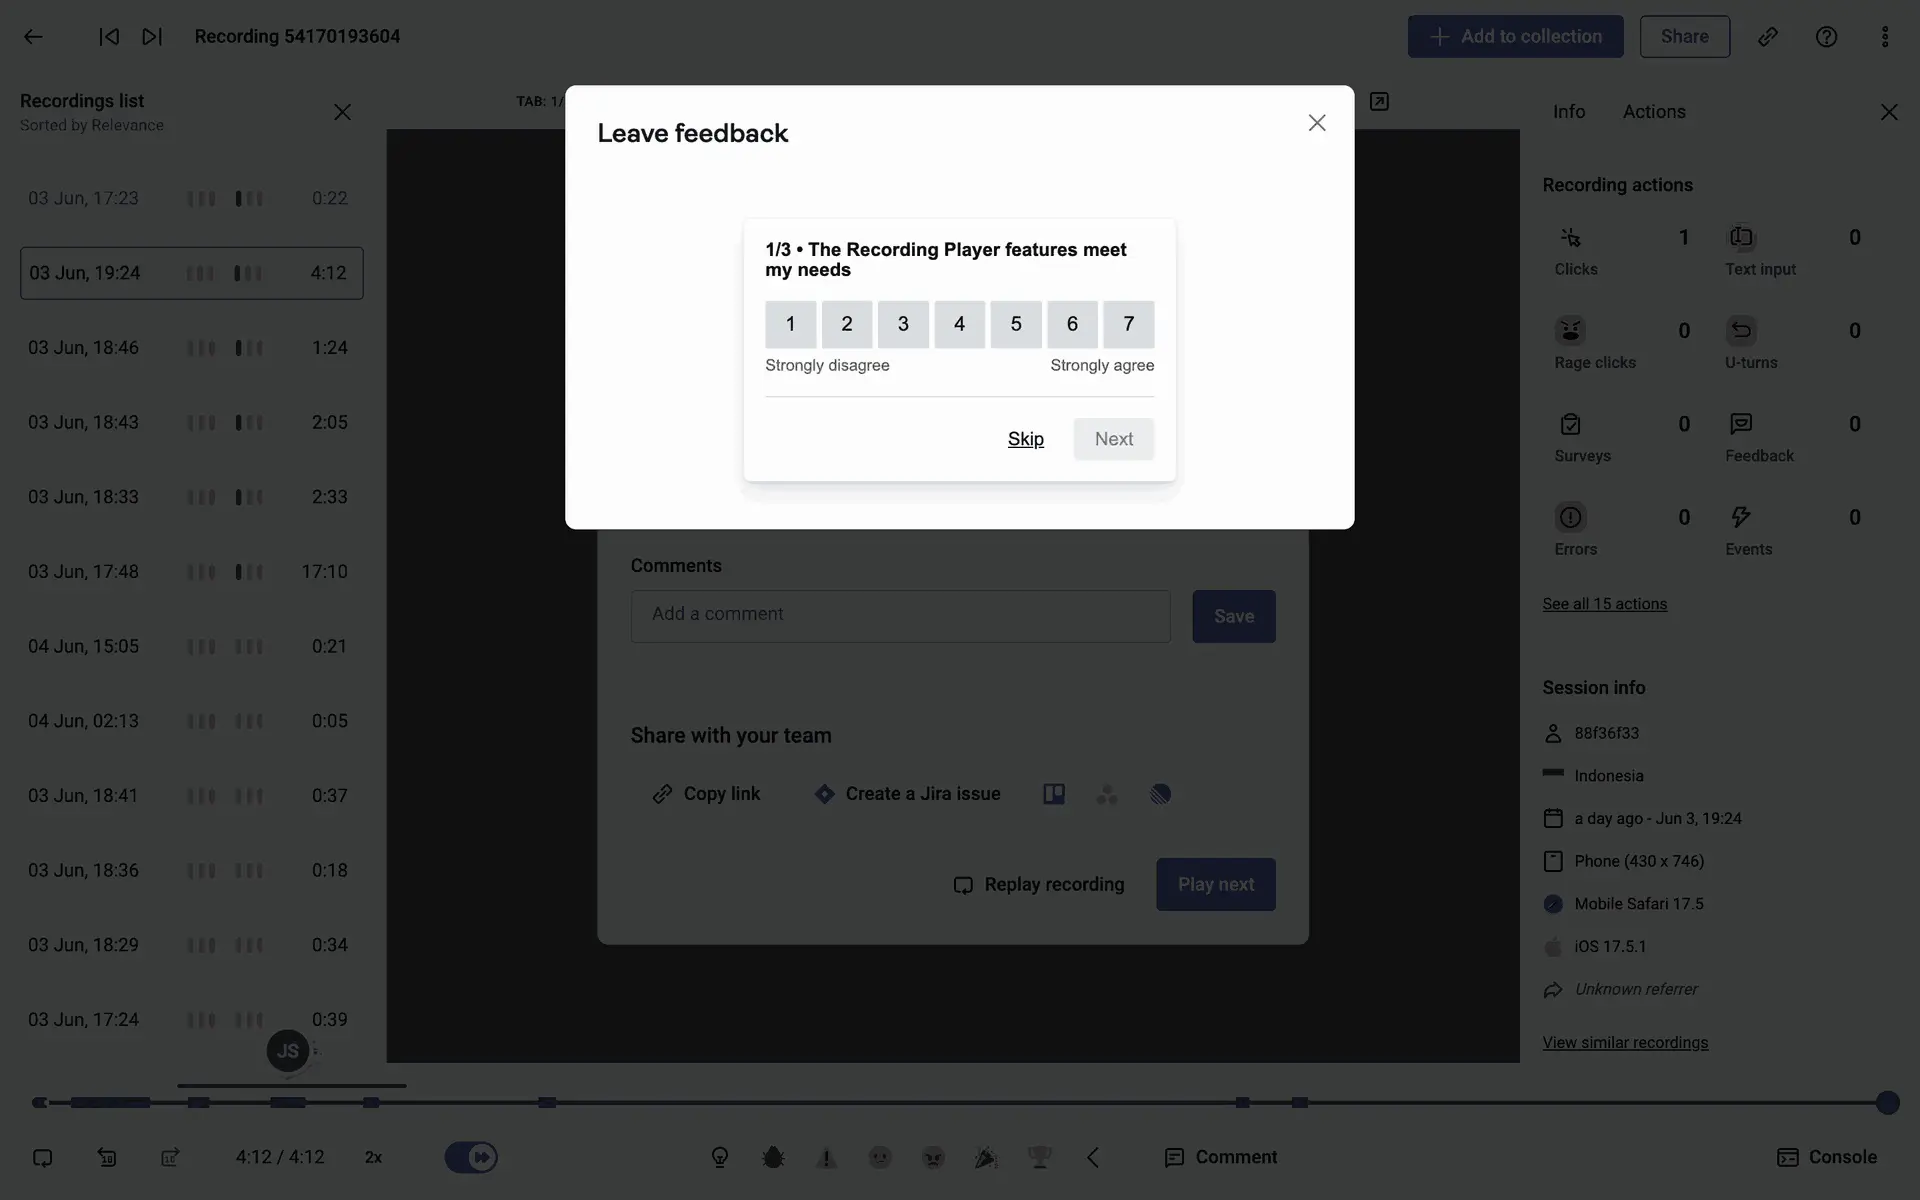Click the playback timeline end handle
The width and height of the screenshot is (1920, 1200).
click(x=1887, y=1102)
